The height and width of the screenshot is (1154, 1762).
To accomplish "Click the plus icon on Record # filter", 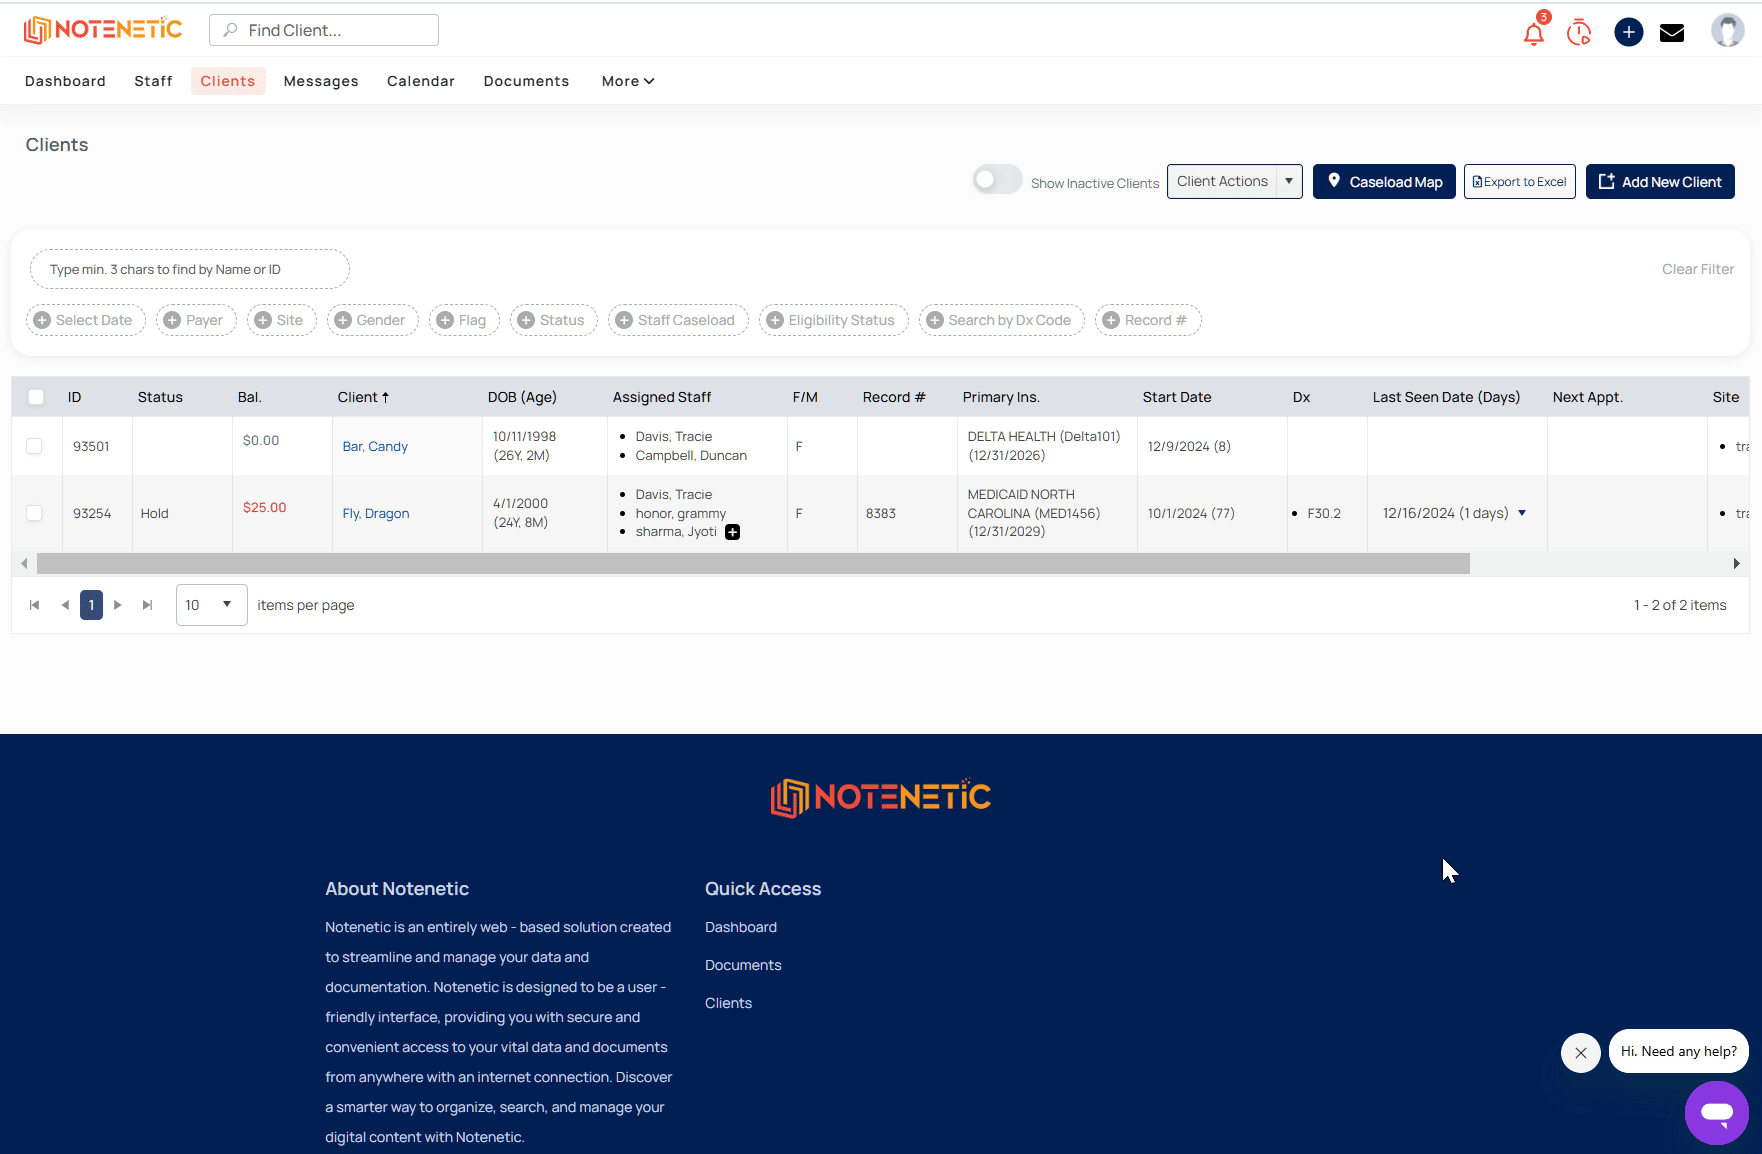I will pyautogui.click(x=1111, y=320).
